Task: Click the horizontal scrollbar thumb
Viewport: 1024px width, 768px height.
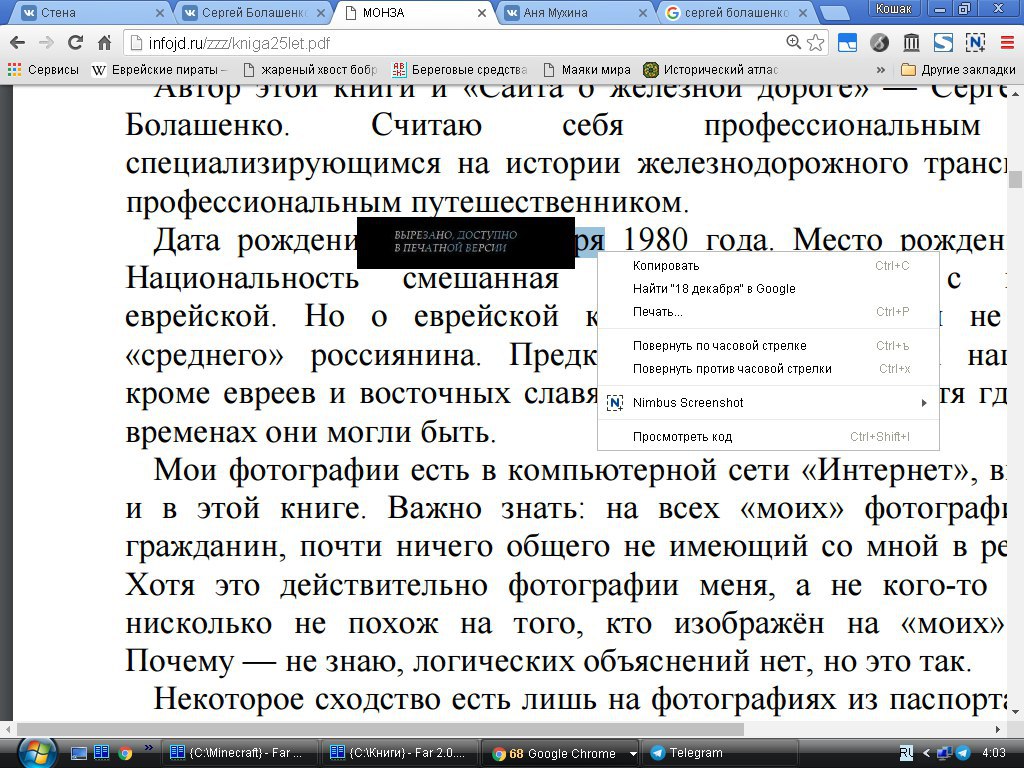Action: tap(380, 729)
